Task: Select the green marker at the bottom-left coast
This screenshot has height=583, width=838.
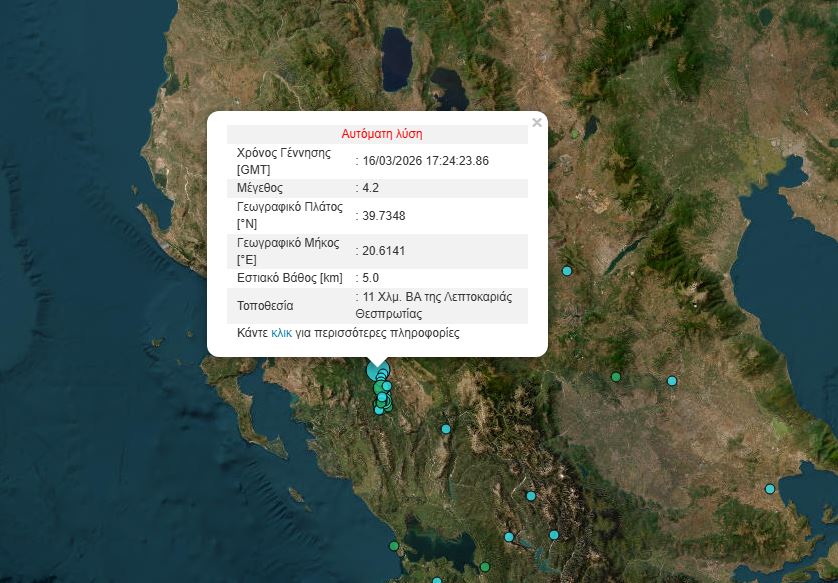Action: (394, 546)
